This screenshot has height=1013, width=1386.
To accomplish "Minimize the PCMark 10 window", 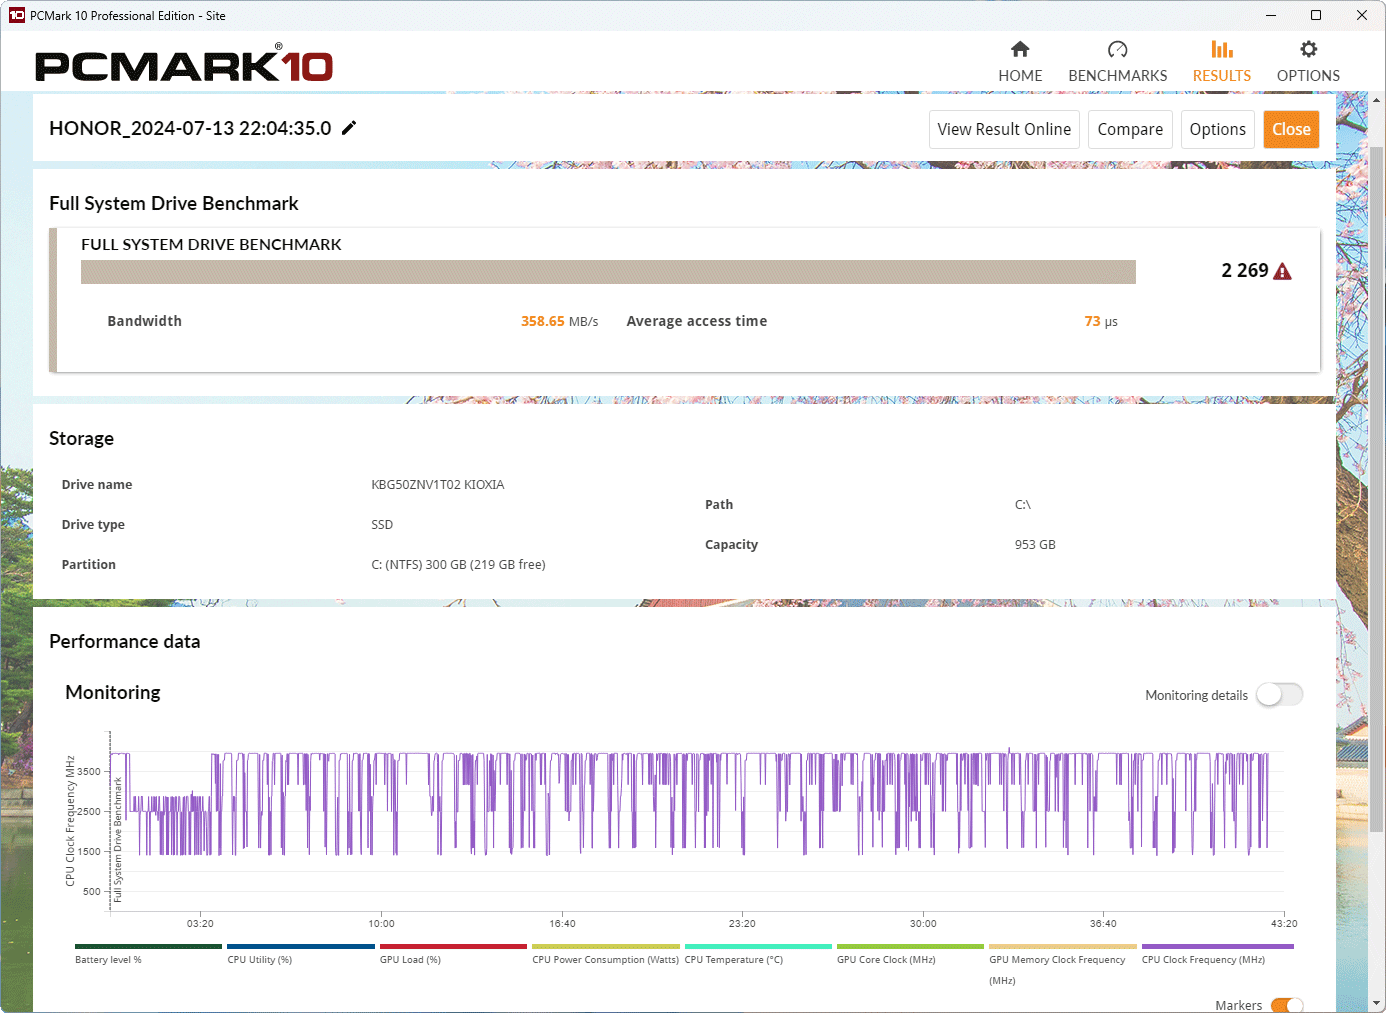I will 1270,15.
